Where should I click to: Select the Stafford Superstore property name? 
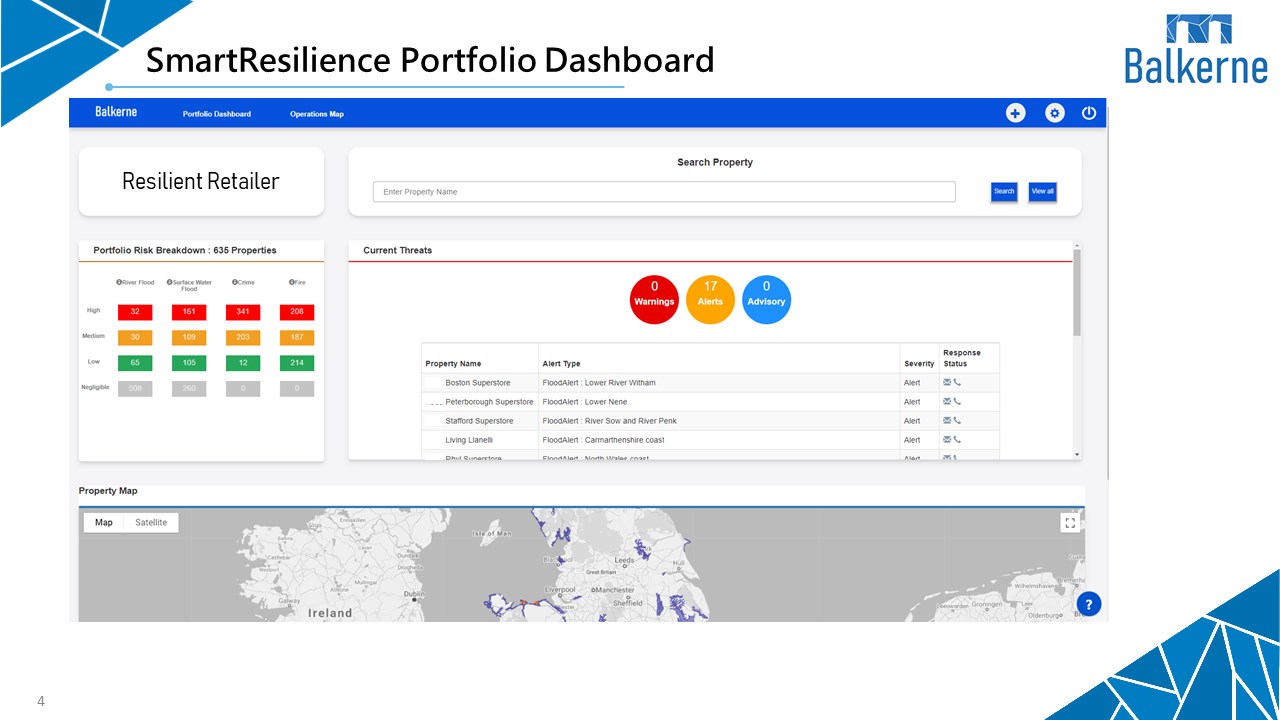pyautogui.click(x=479, y=421)
